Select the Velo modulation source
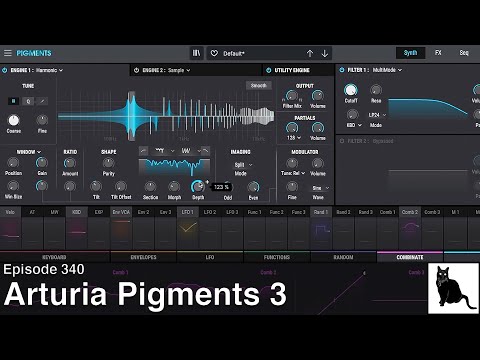 pos(10,212)
